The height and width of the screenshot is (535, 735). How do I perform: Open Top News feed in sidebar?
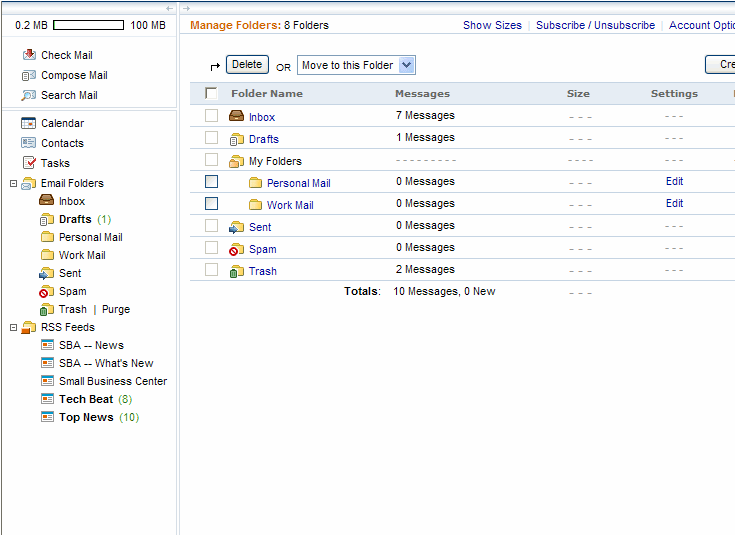click(86, 417)
